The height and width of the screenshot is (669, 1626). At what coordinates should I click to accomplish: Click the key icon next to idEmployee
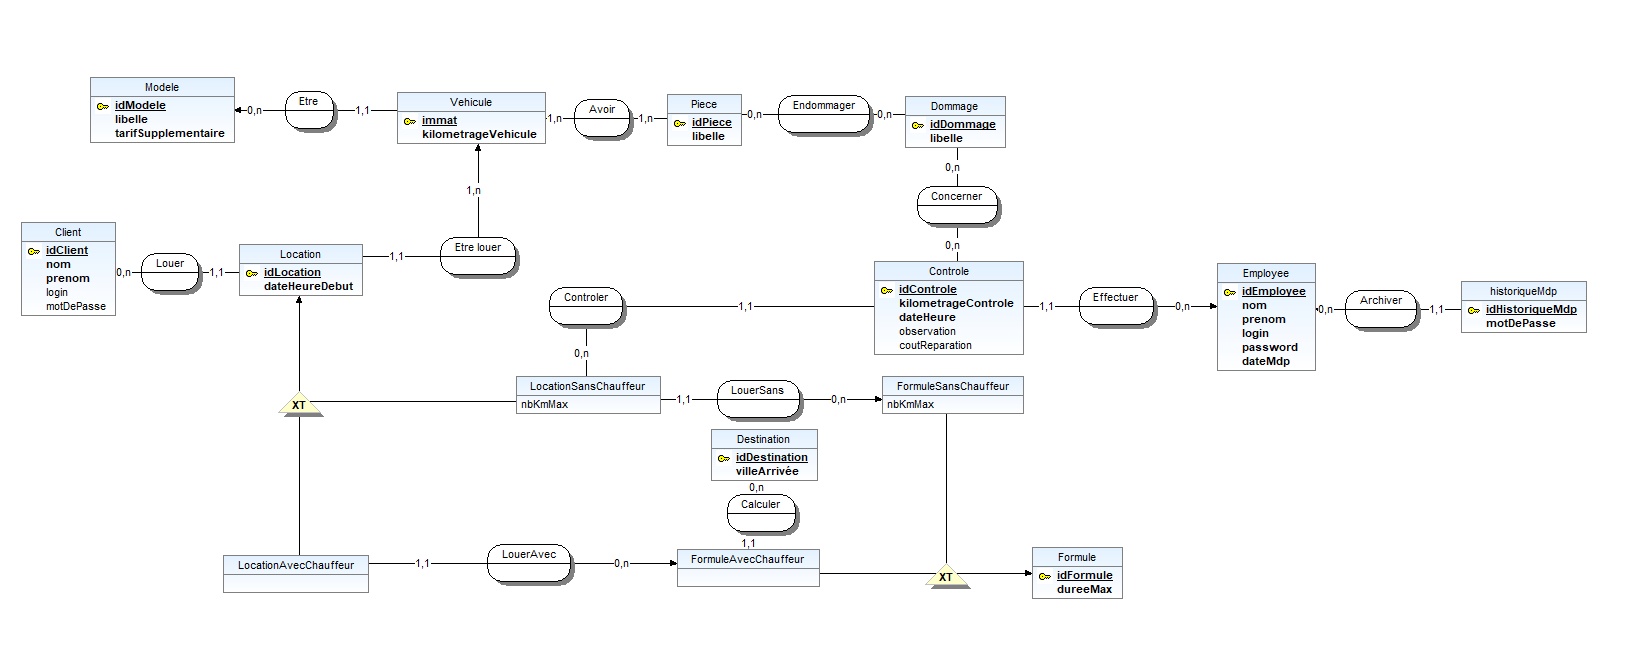click(x=1229, y=292)
